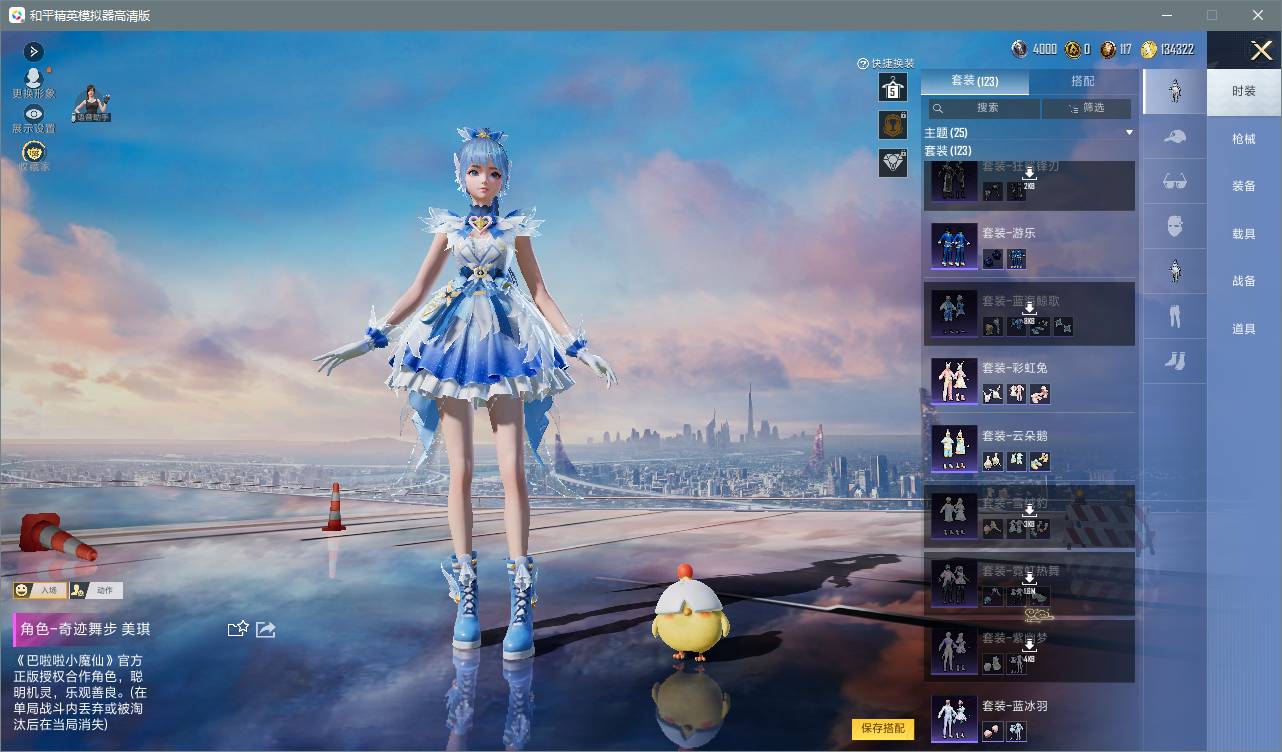
Task: Open the 语音助手 voice assistant
Action: point(92,103)
